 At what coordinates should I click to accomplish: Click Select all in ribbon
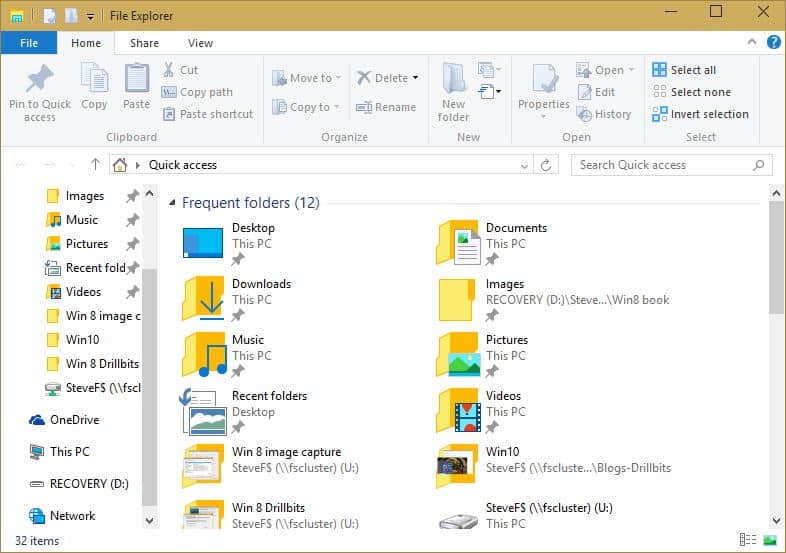684,70
